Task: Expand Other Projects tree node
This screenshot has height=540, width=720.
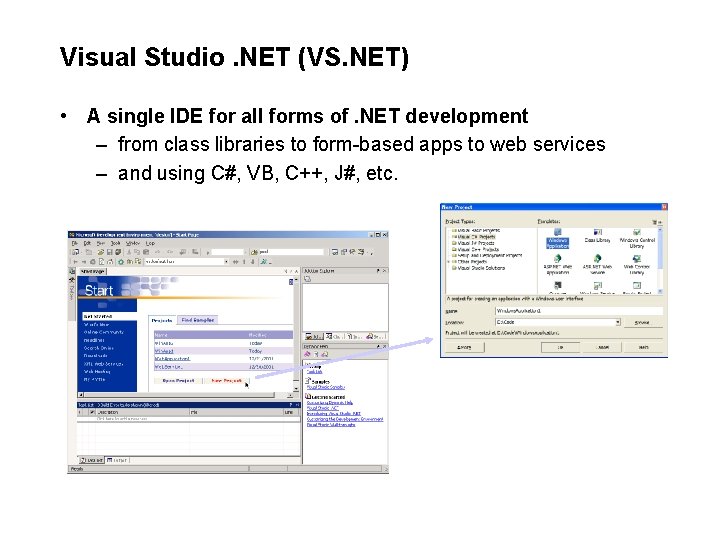Action: point(449,262)
